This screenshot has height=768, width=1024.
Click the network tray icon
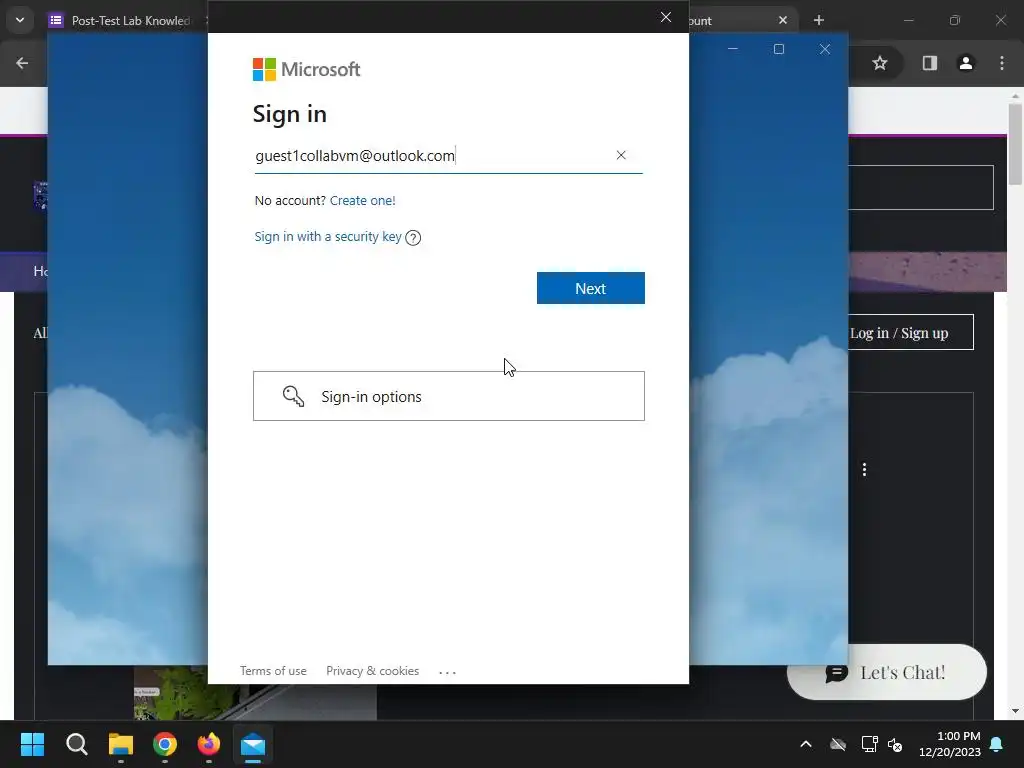(x=869, y=744)
